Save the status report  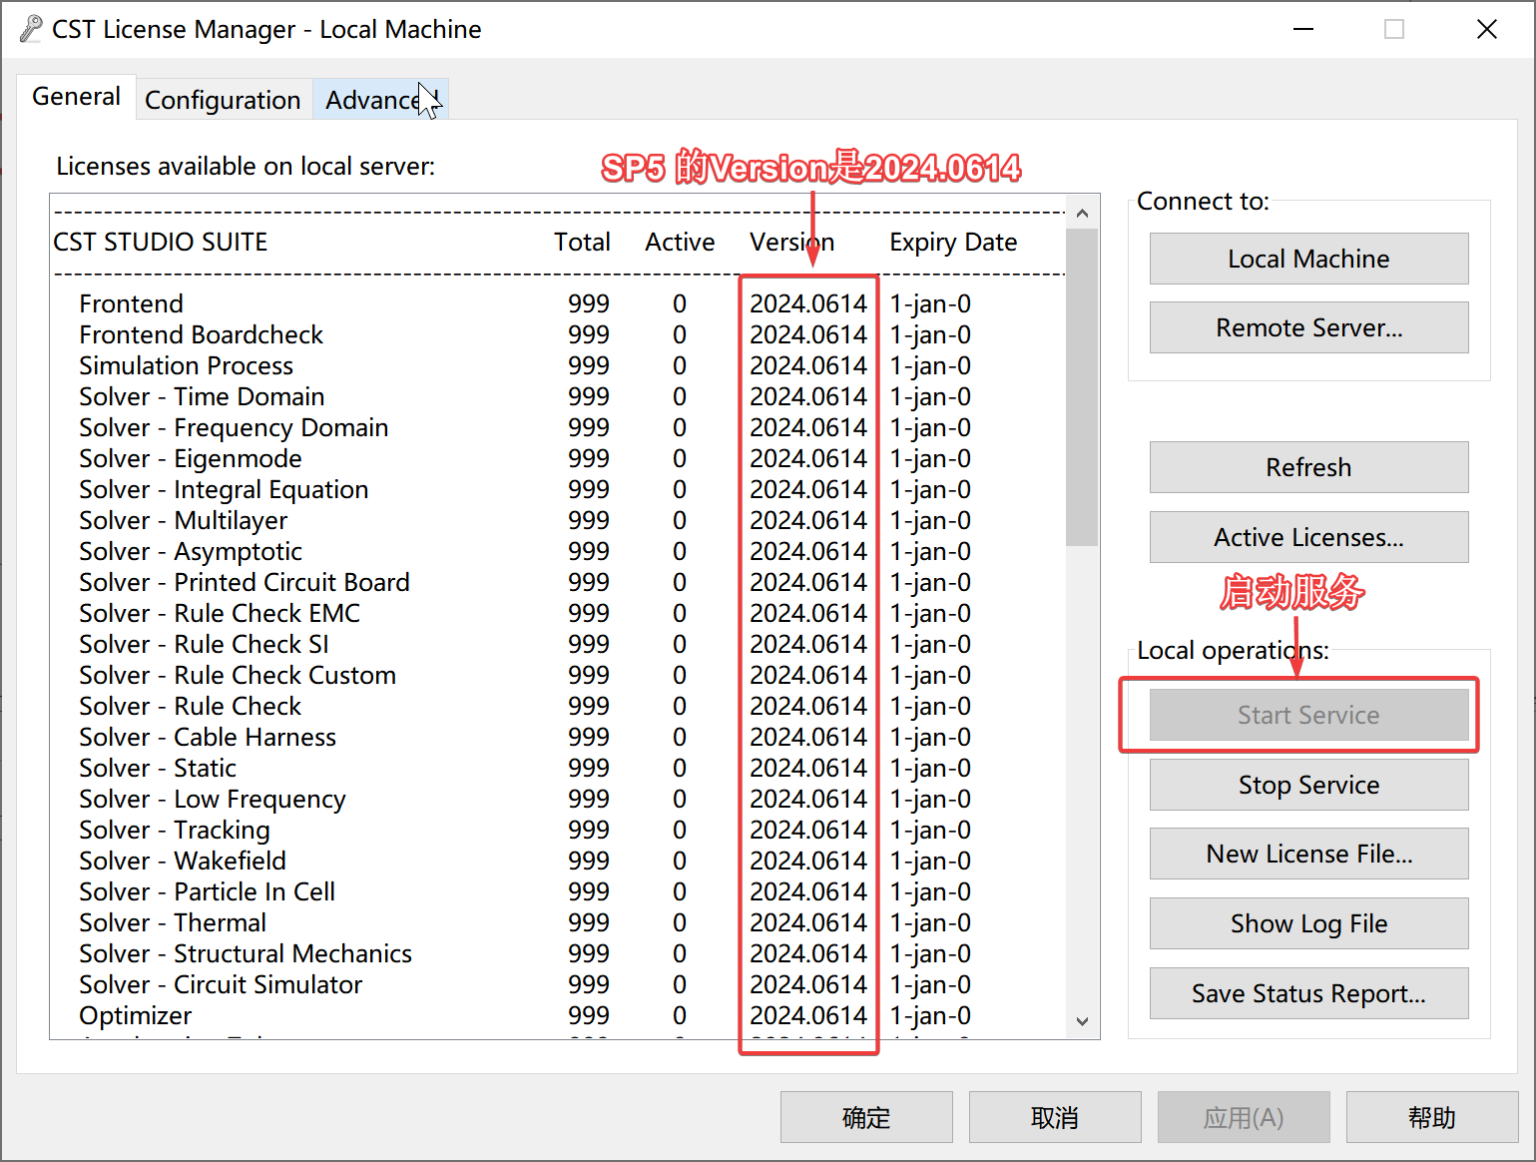tap(1308, 993)
